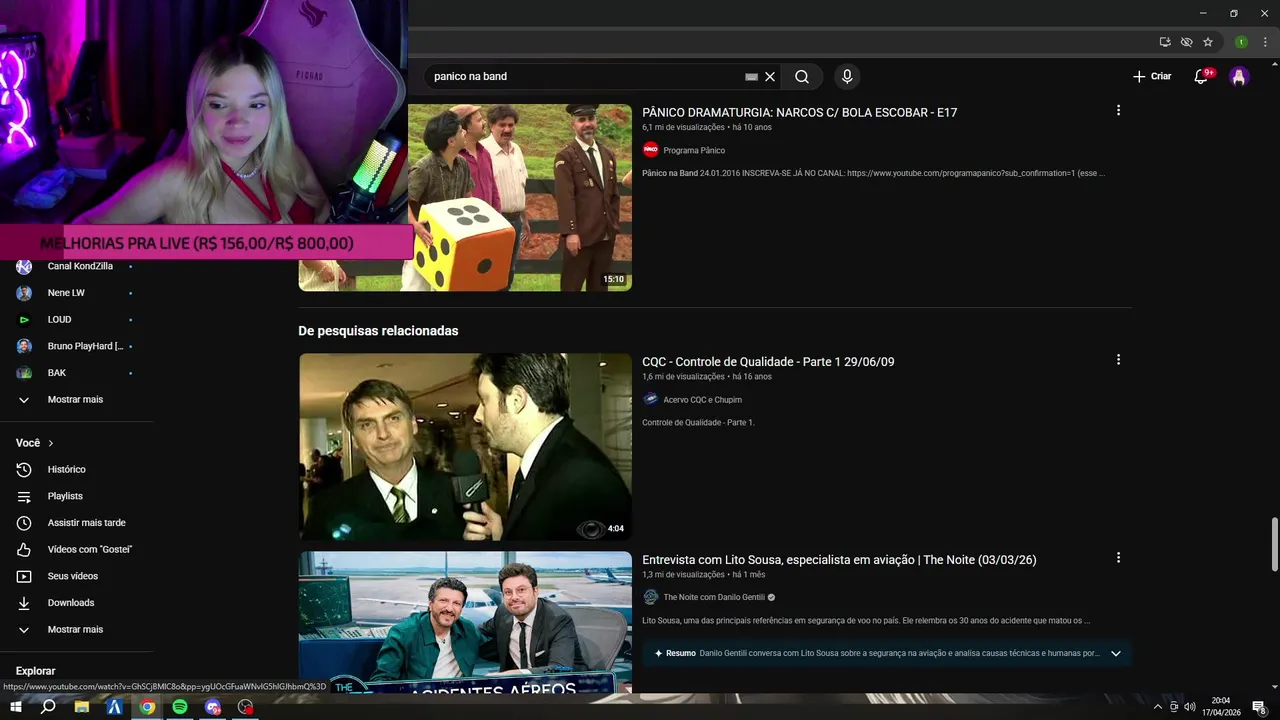Open the Programa Pânico channel avatar
This screenshot has width=1280, height=720.
[x=650, y=150]
